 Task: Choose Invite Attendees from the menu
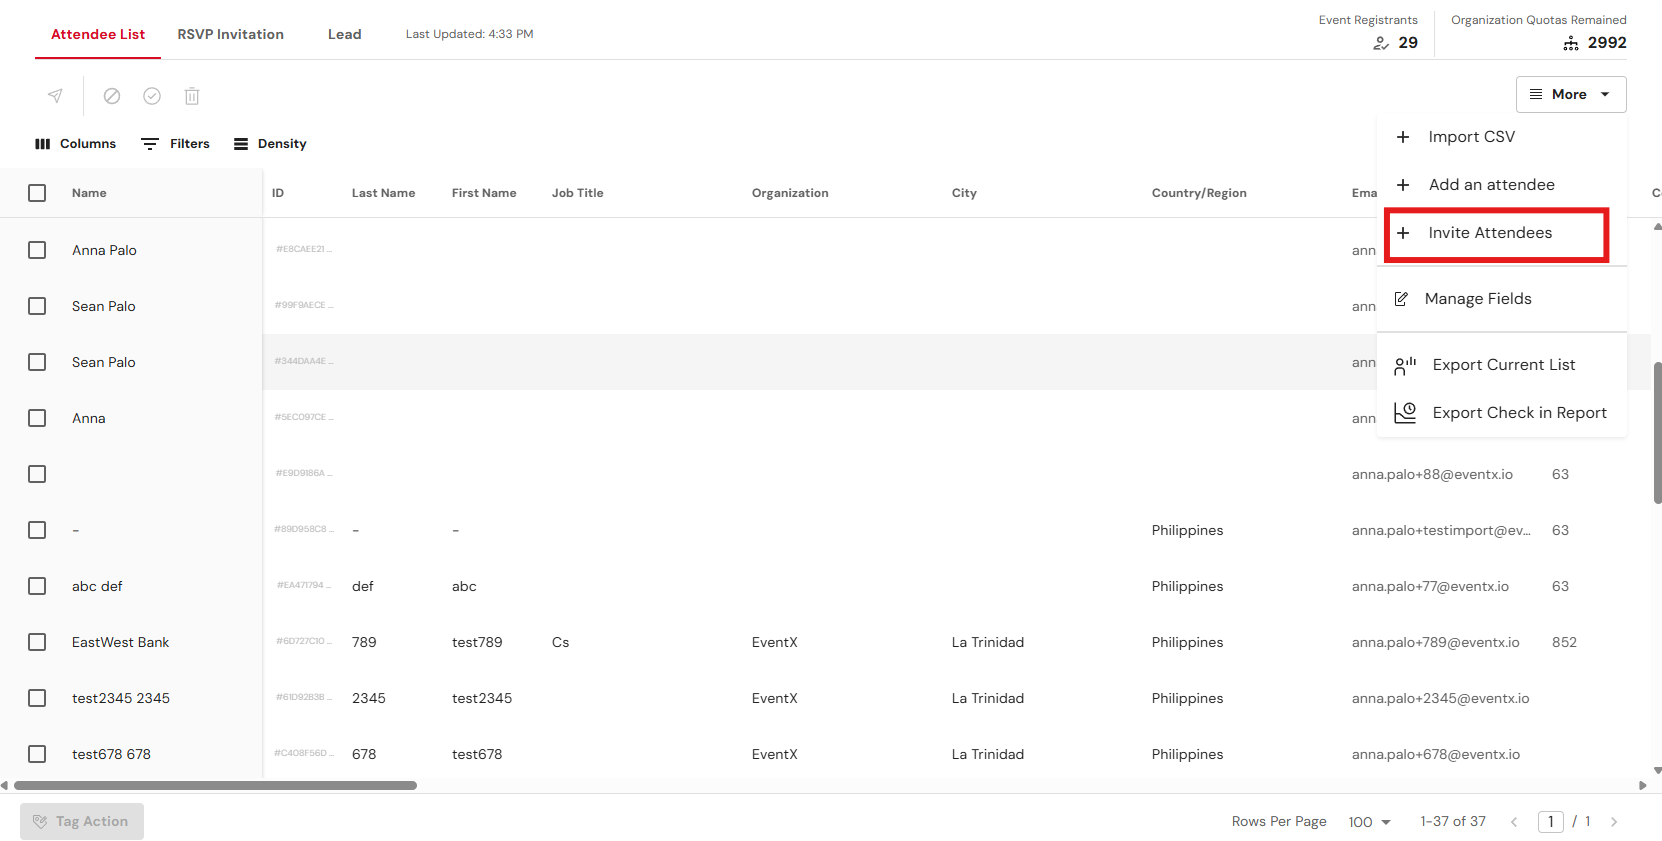[1489, 233]
